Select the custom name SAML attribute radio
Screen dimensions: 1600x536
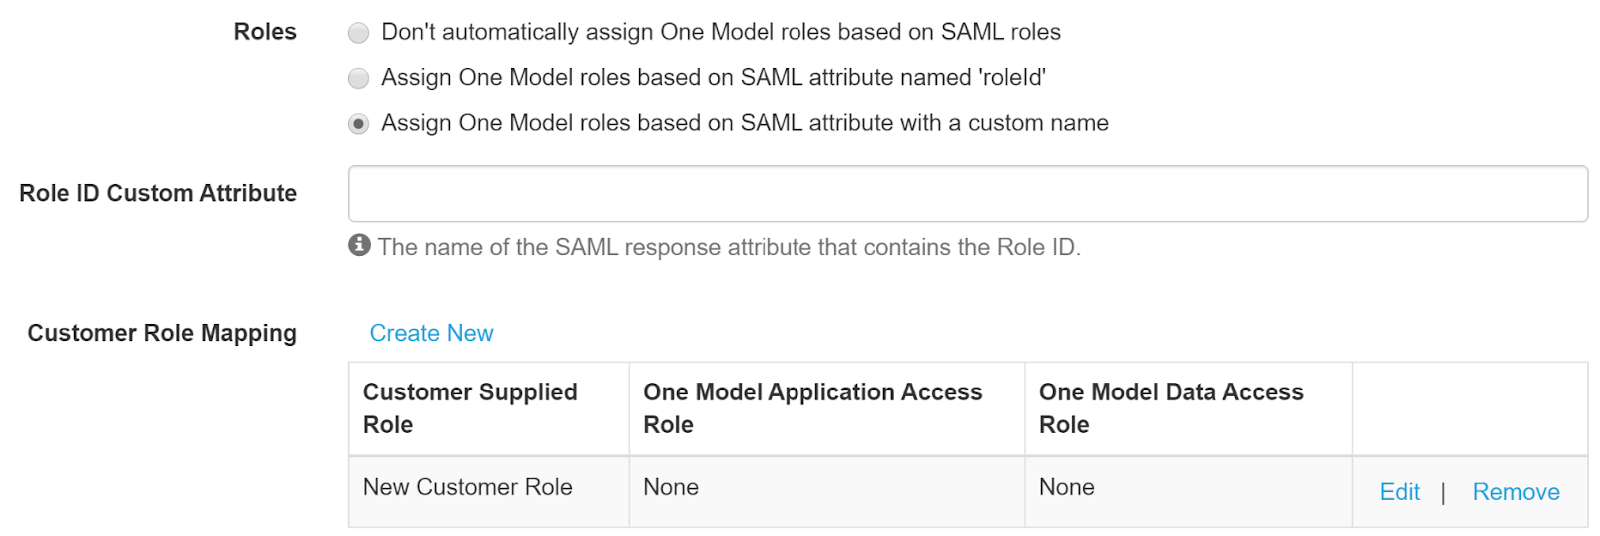[x=358, y=124]
